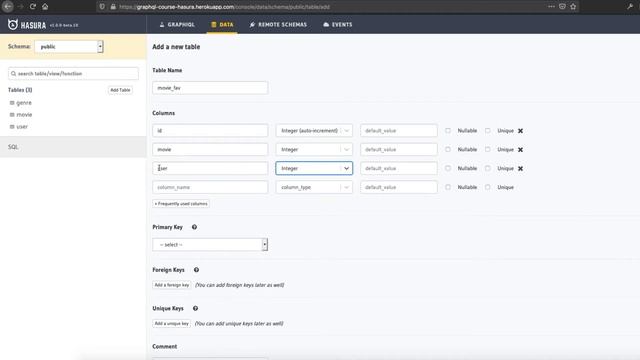Image resolution: width=640 pixels, height=360 pixels.
Task: Click the search magnifier icon
Action: tap(13, 73)
